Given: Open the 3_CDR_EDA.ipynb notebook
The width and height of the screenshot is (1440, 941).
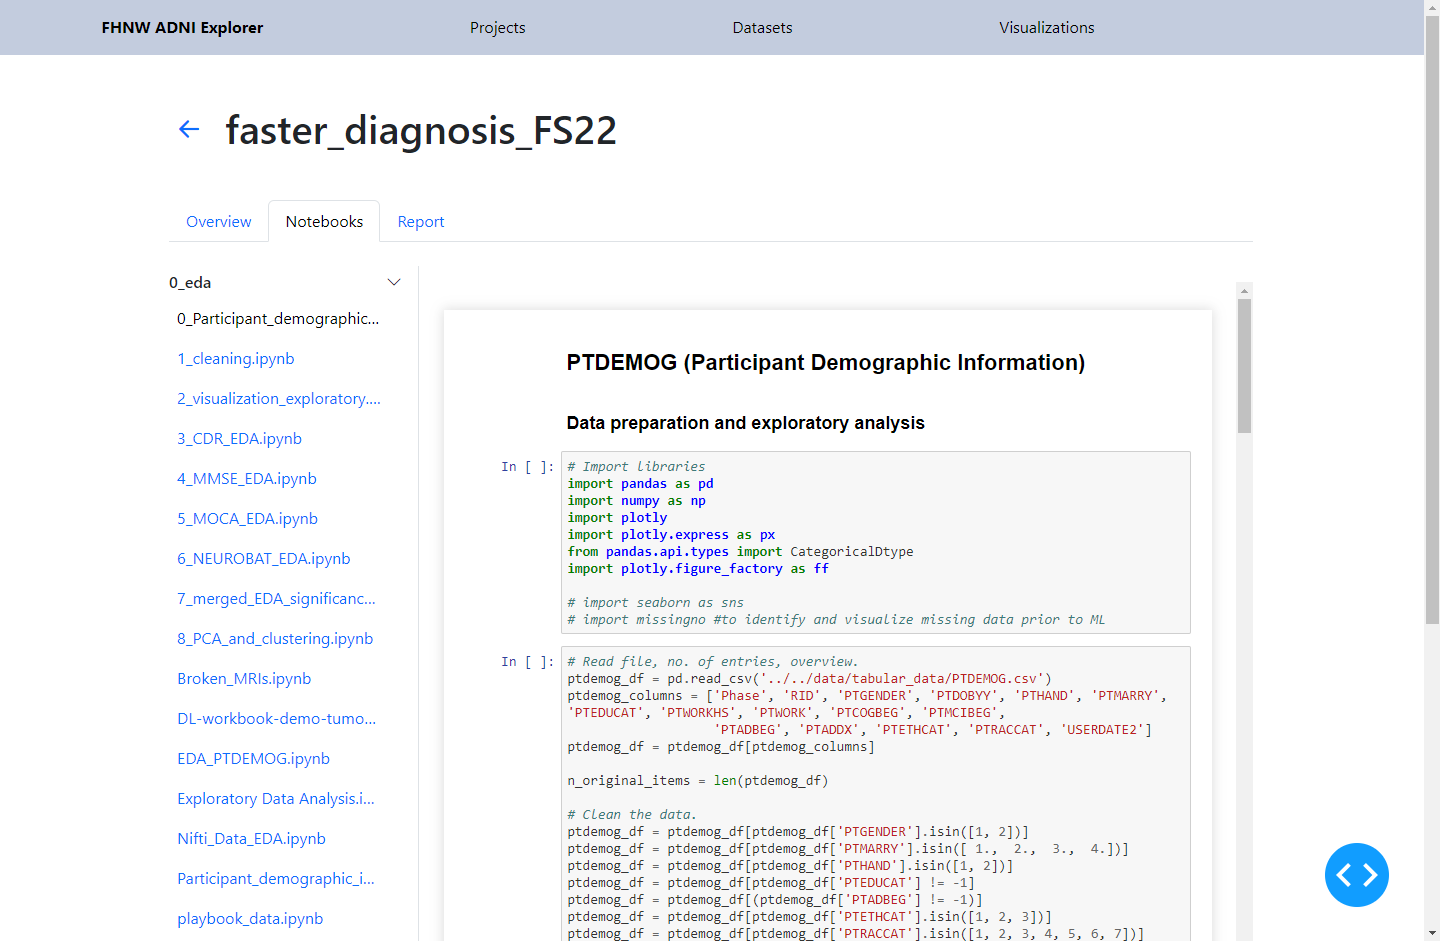Looking at the screenshot, I should (x=239, y=438).
